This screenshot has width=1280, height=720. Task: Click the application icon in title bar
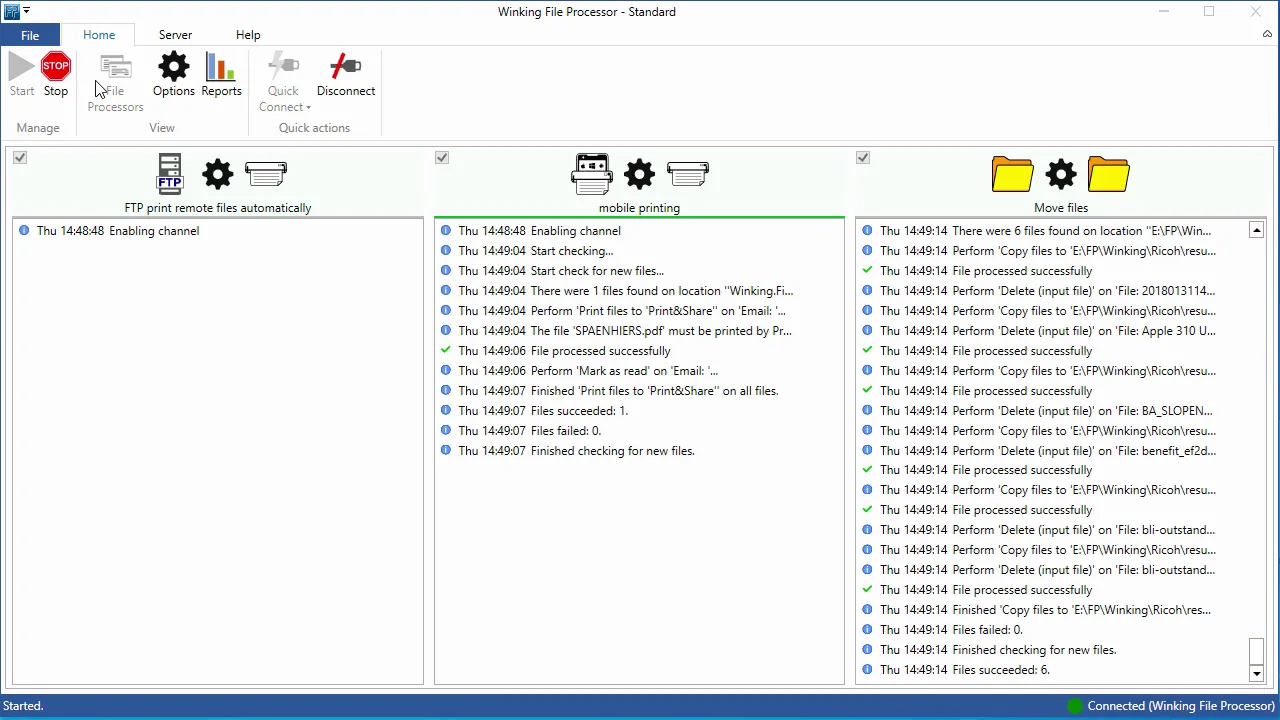[12, 11]
